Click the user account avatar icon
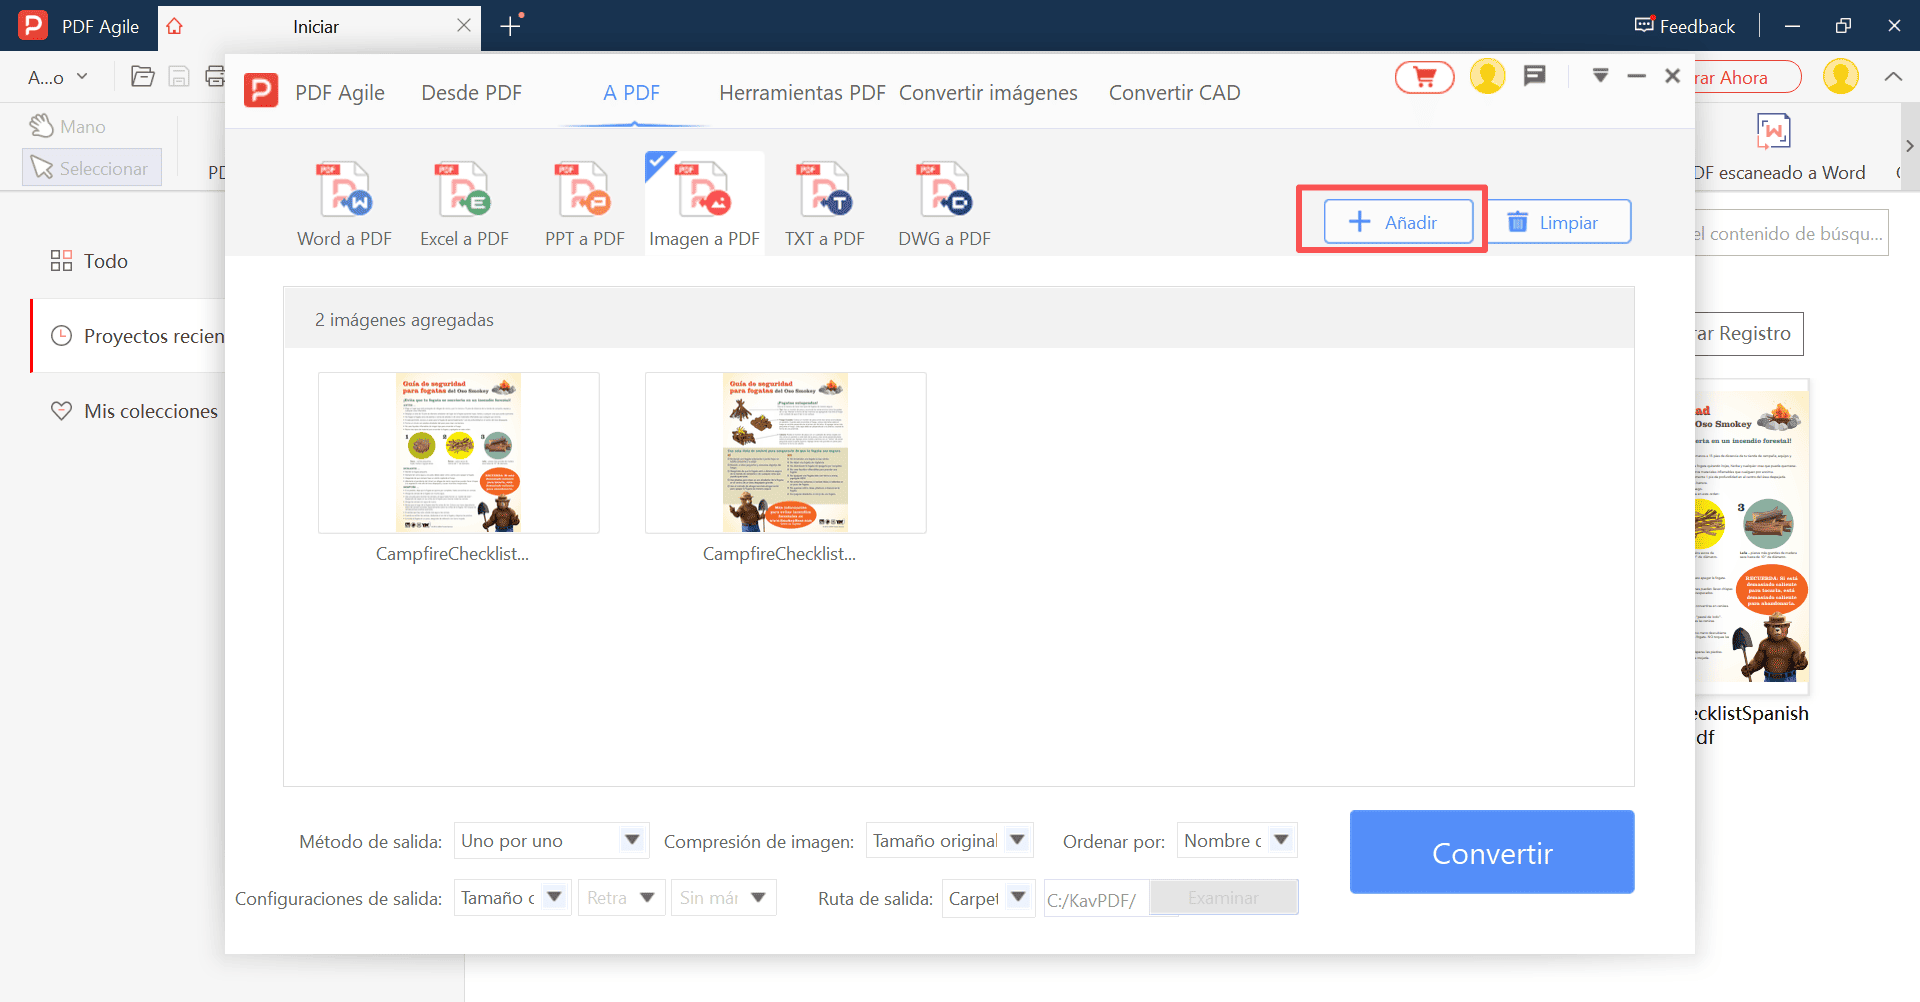This screenshot has width=1920, height=1002. click(1487, 76)
